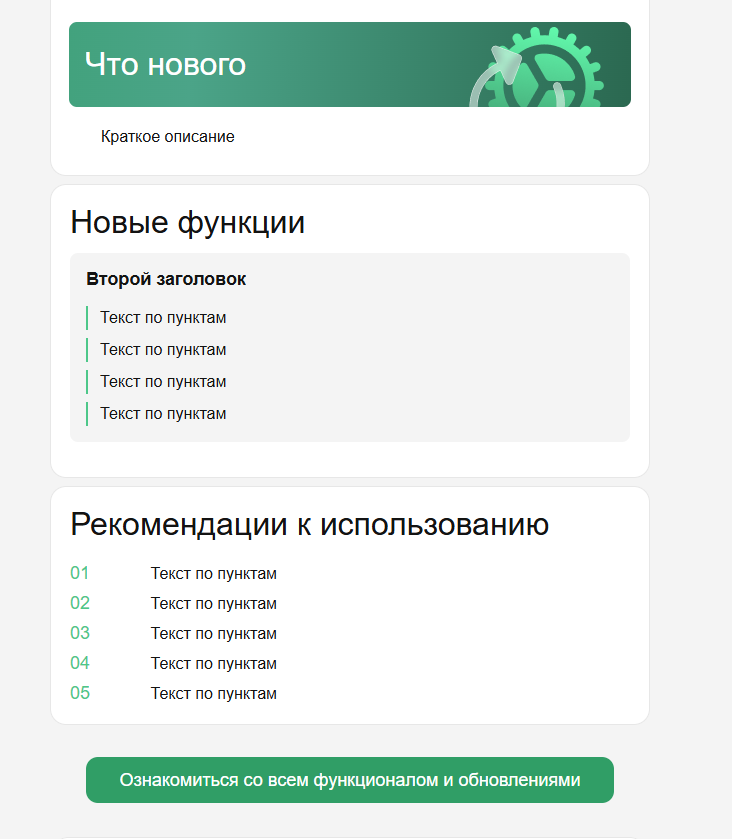Click the 'Второй заголовок' subheading
The height and width of the screenshot is (839, 732).
(166, 279)
